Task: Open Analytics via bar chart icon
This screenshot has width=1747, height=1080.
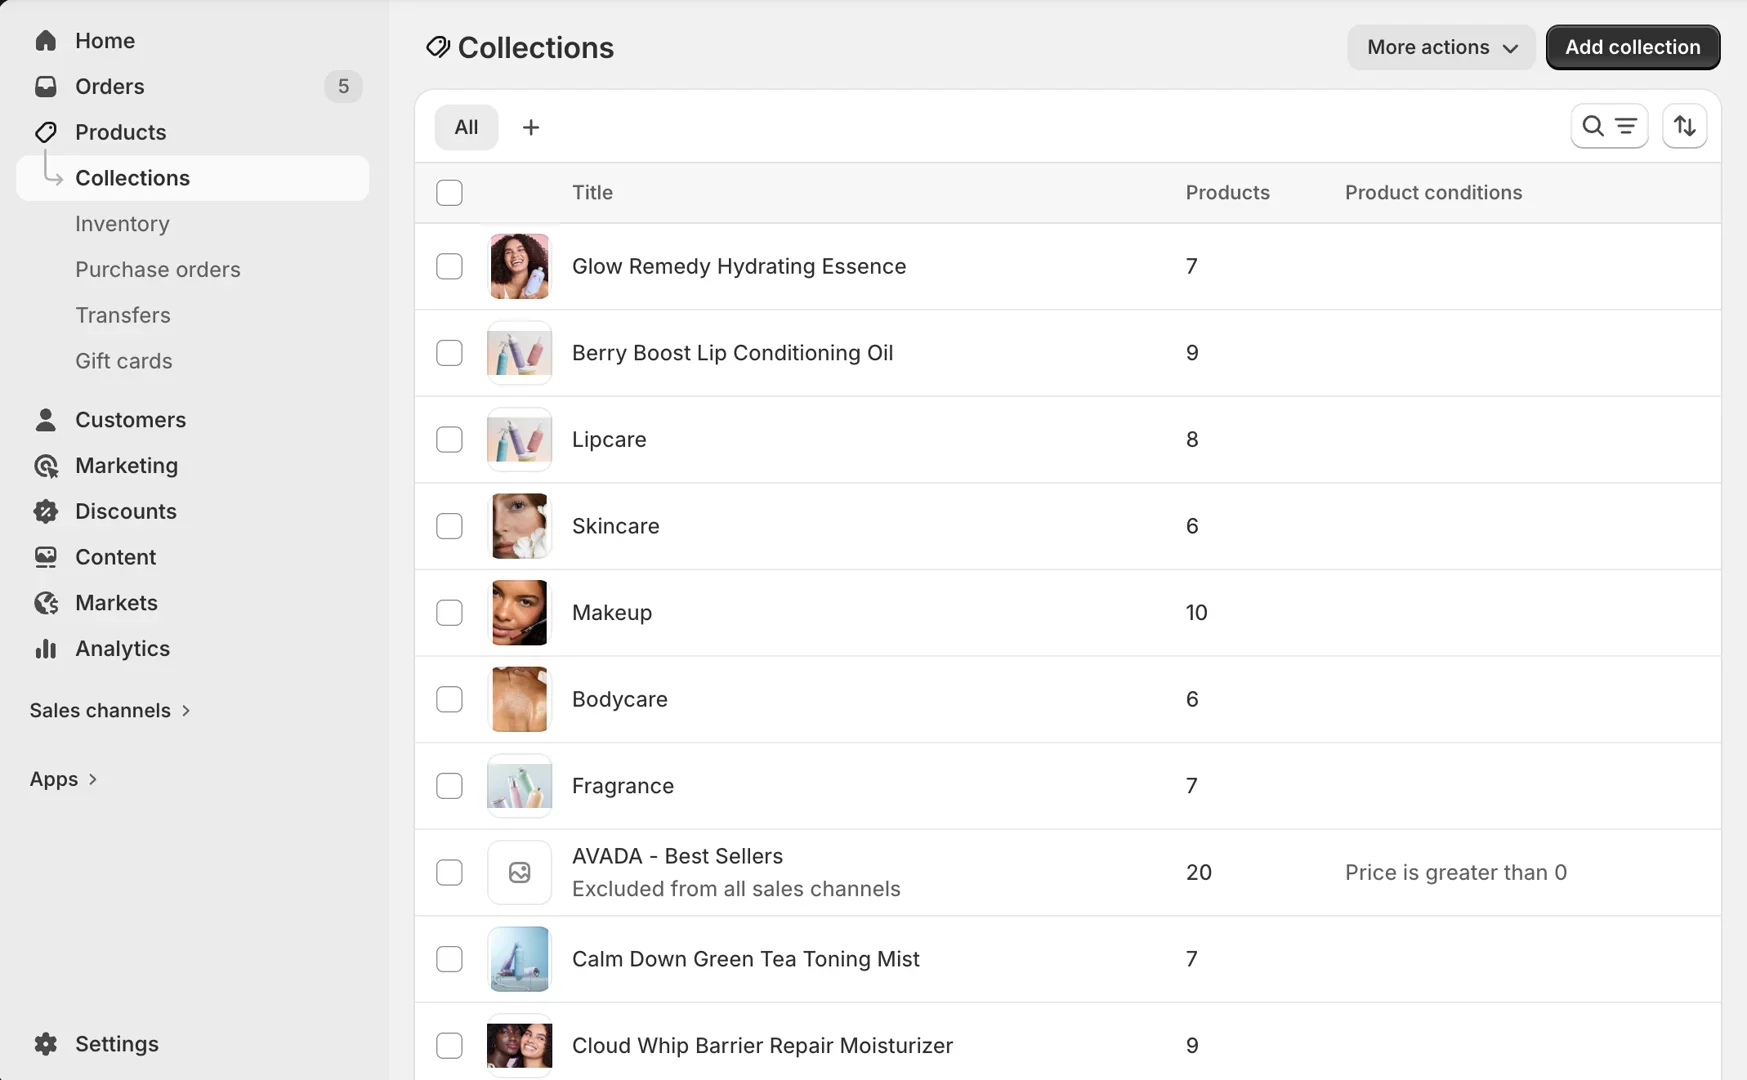Action: pyautogui.click(x=46, y=649)
